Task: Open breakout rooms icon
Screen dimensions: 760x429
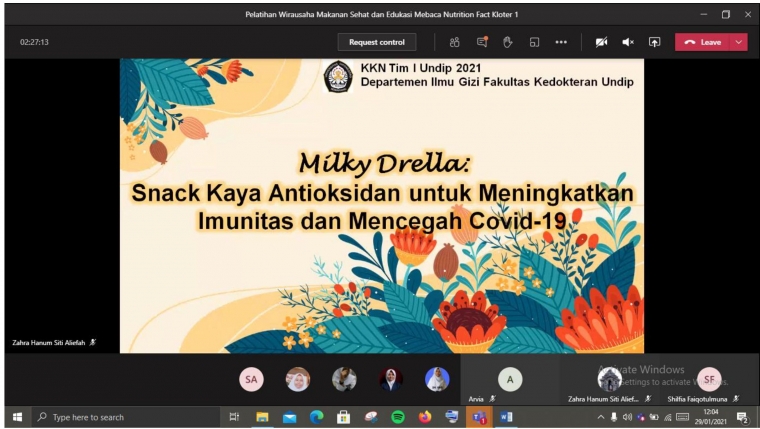Action: 534,42
